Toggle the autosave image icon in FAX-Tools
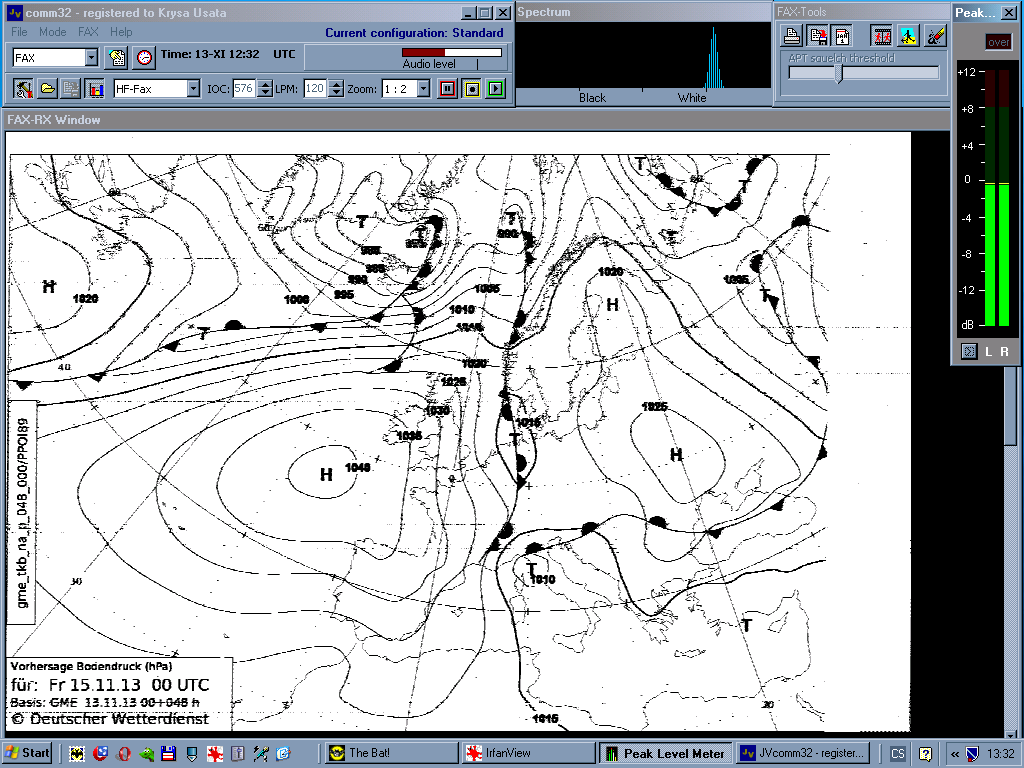 click(818, 36)
